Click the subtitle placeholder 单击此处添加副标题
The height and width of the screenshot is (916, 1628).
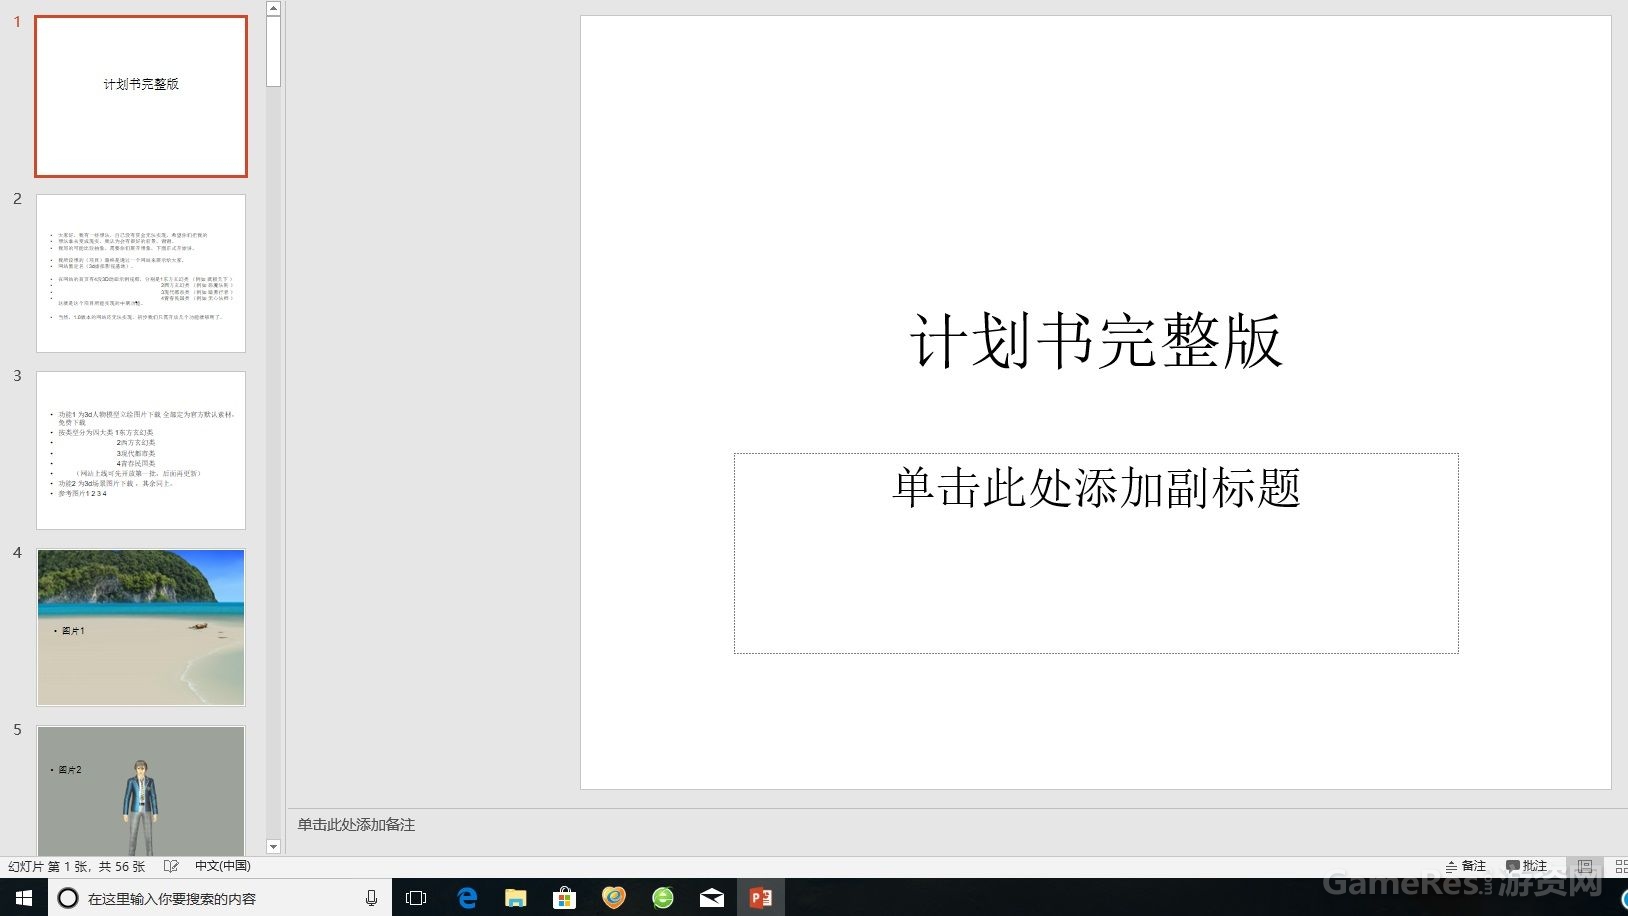(1096, 553)
